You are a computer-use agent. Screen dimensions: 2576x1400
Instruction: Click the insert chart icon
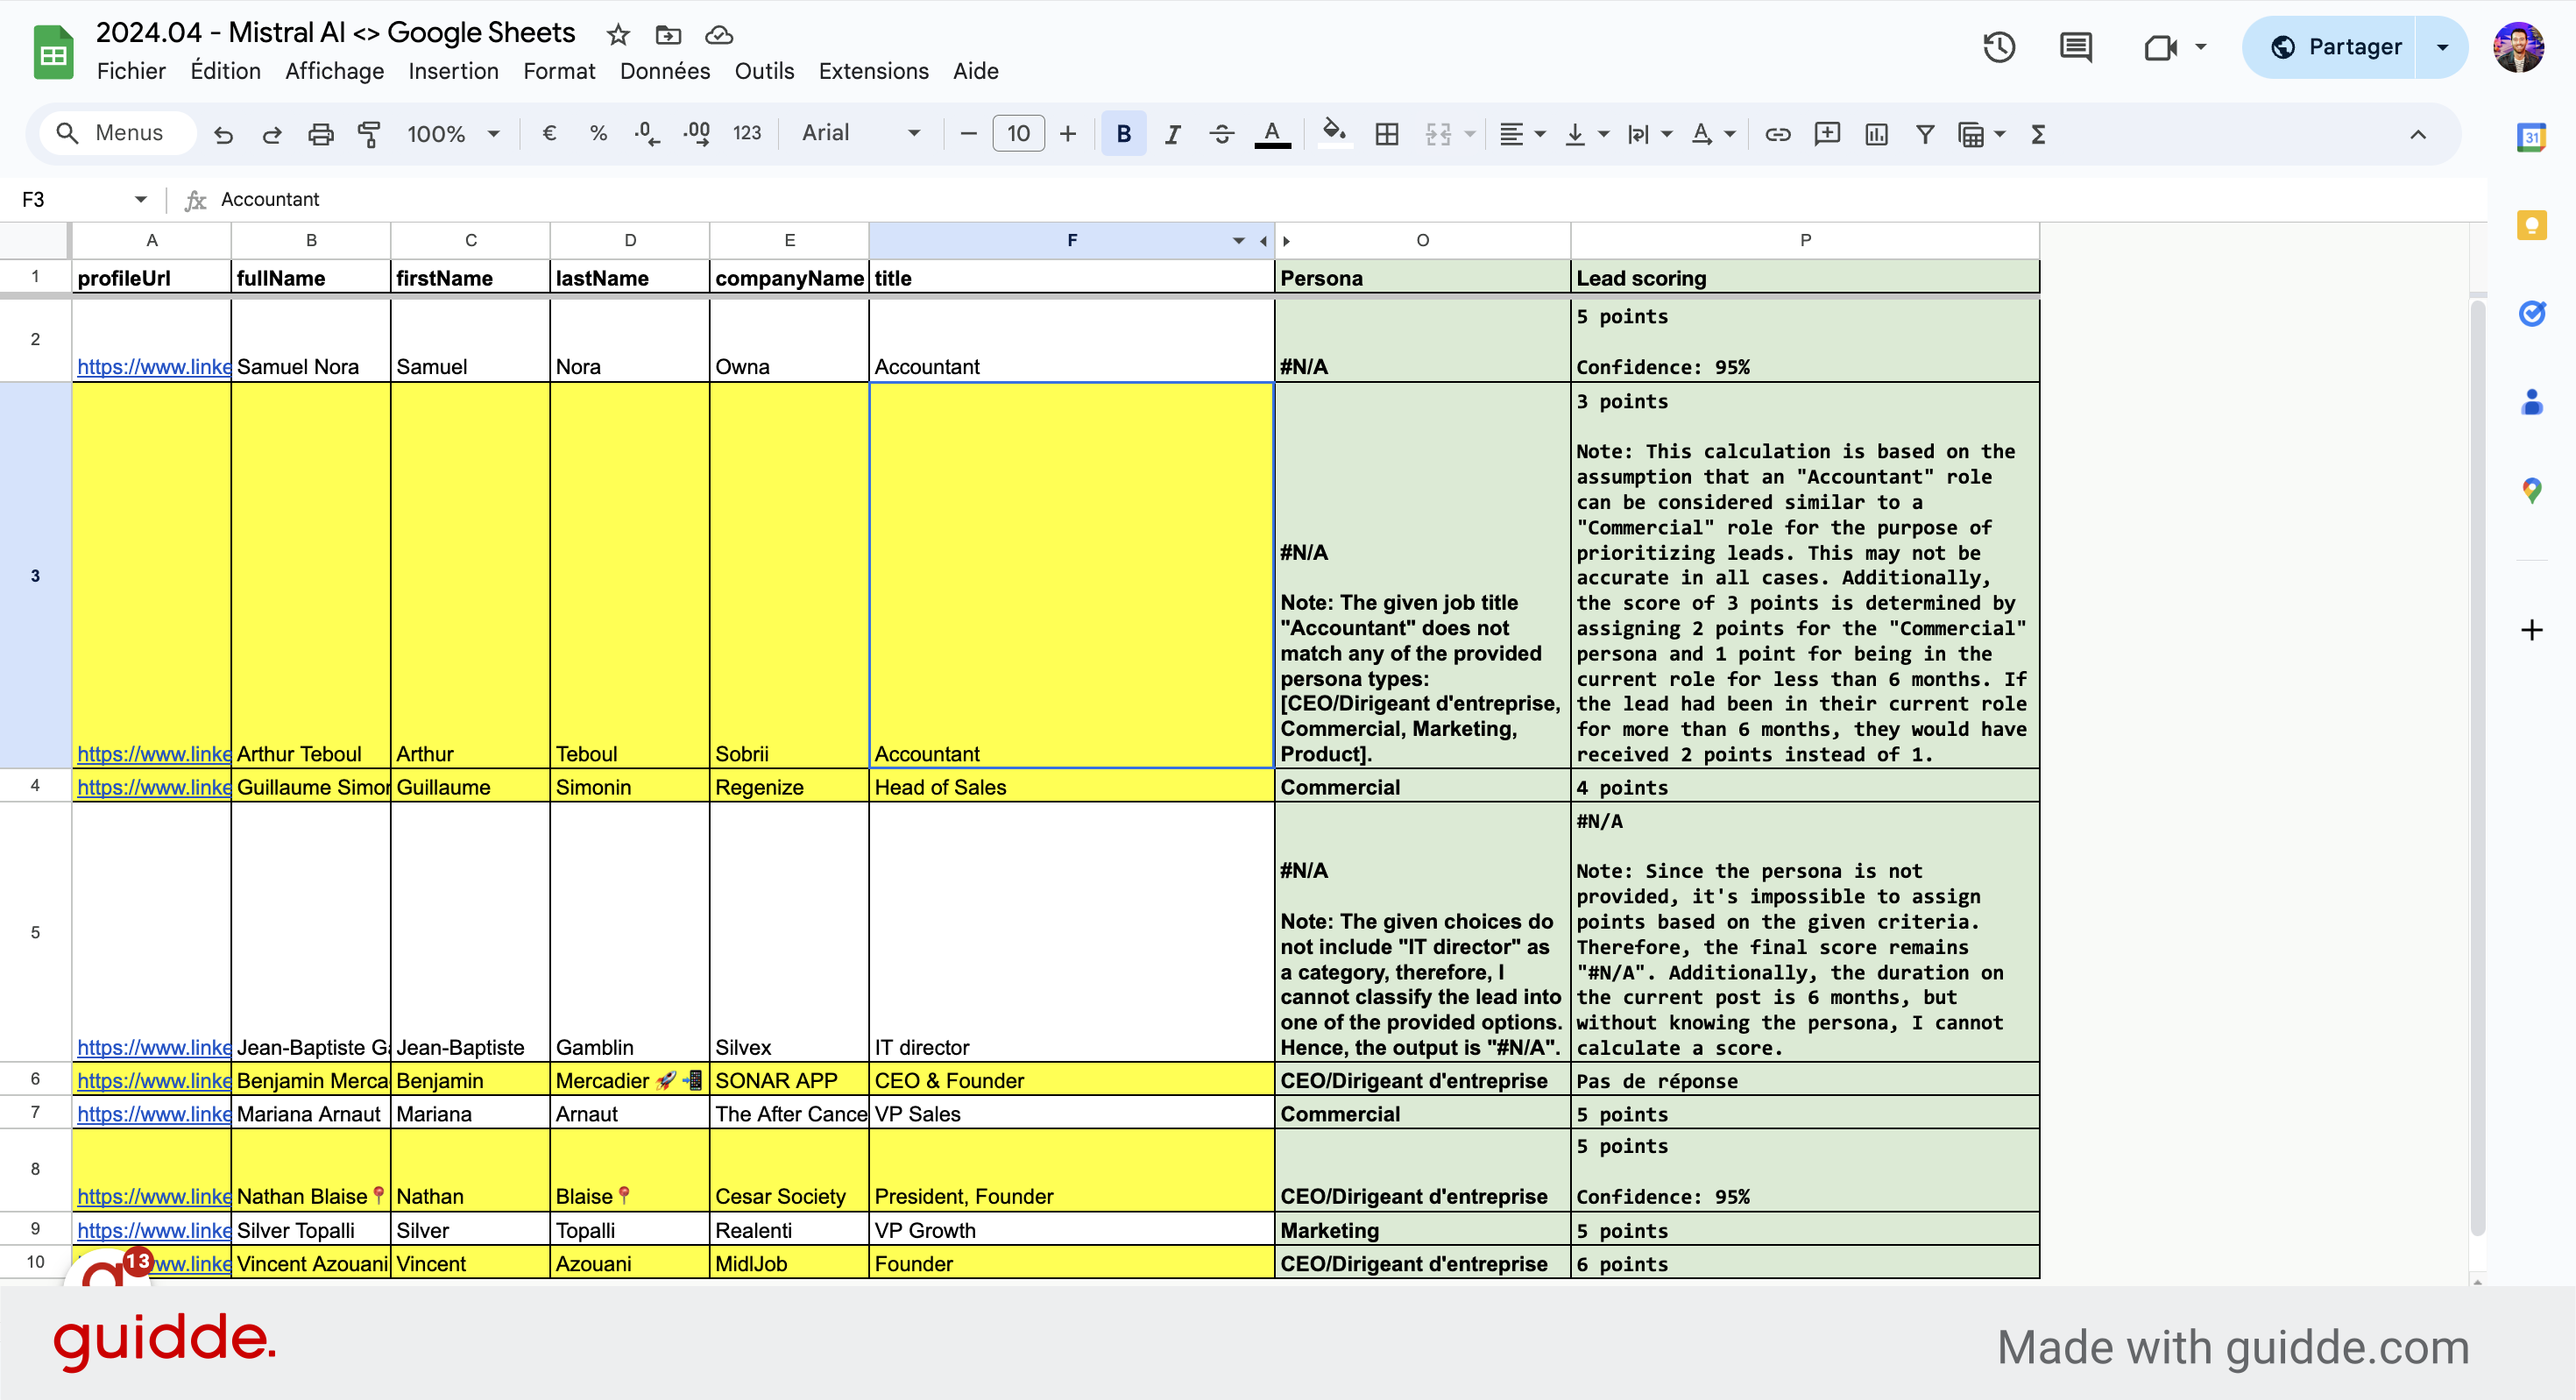tap(1876, 134)
